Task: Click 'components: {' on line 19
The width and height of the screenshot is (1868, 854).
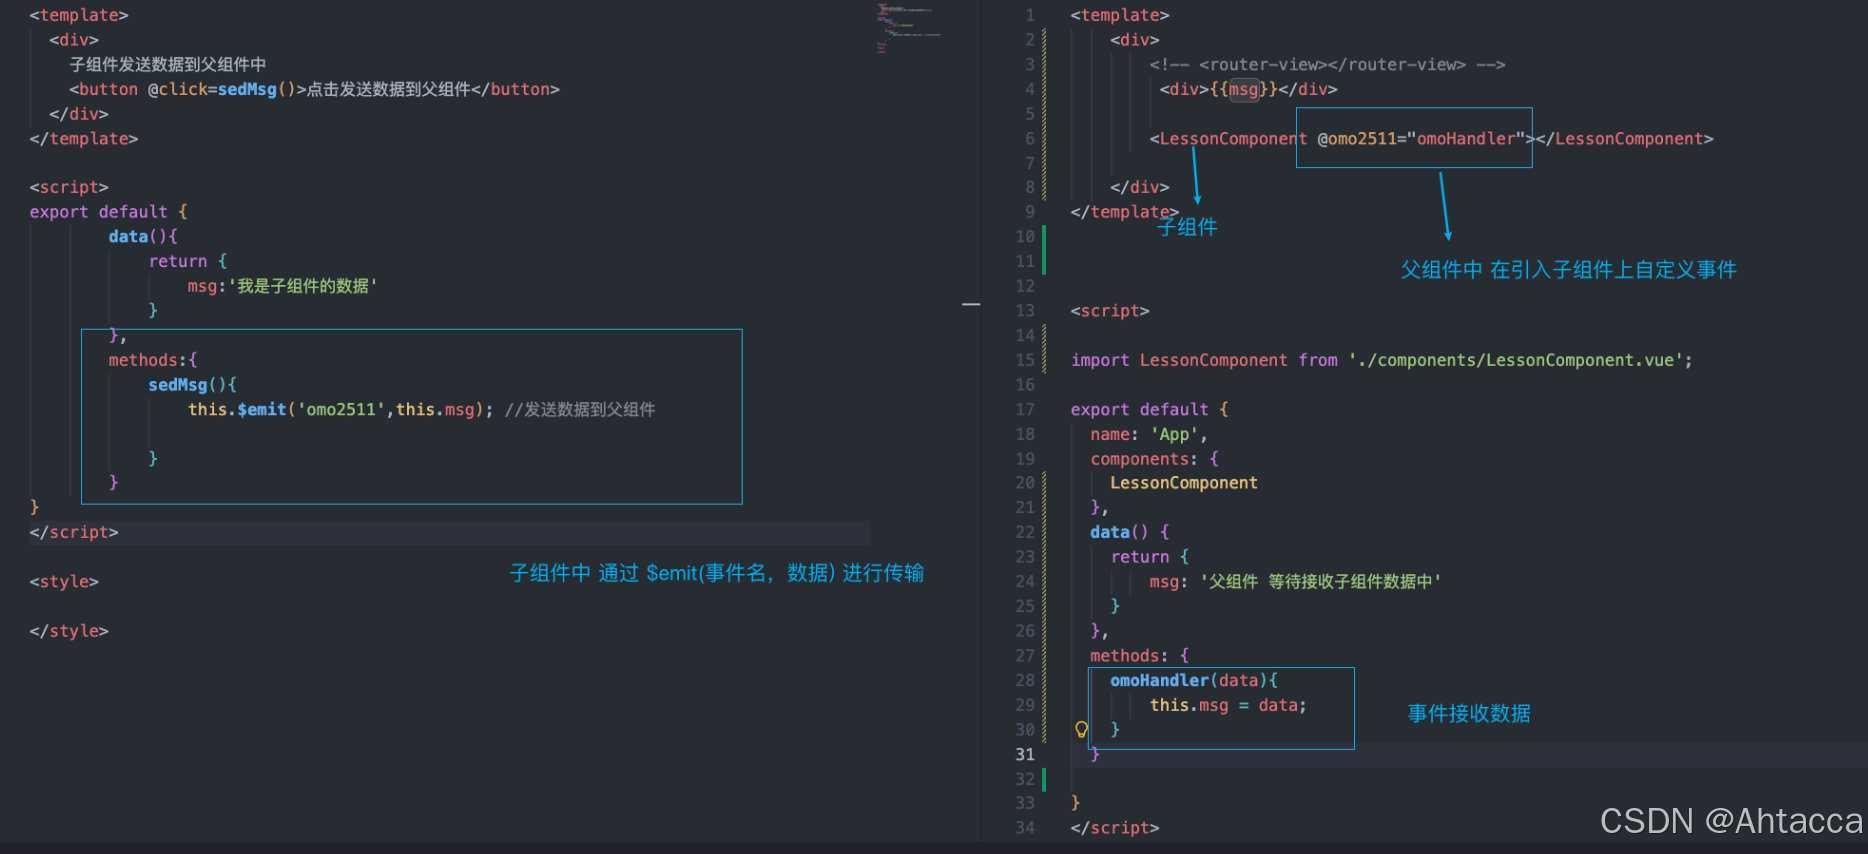Action: click(x=1154, y=459)
